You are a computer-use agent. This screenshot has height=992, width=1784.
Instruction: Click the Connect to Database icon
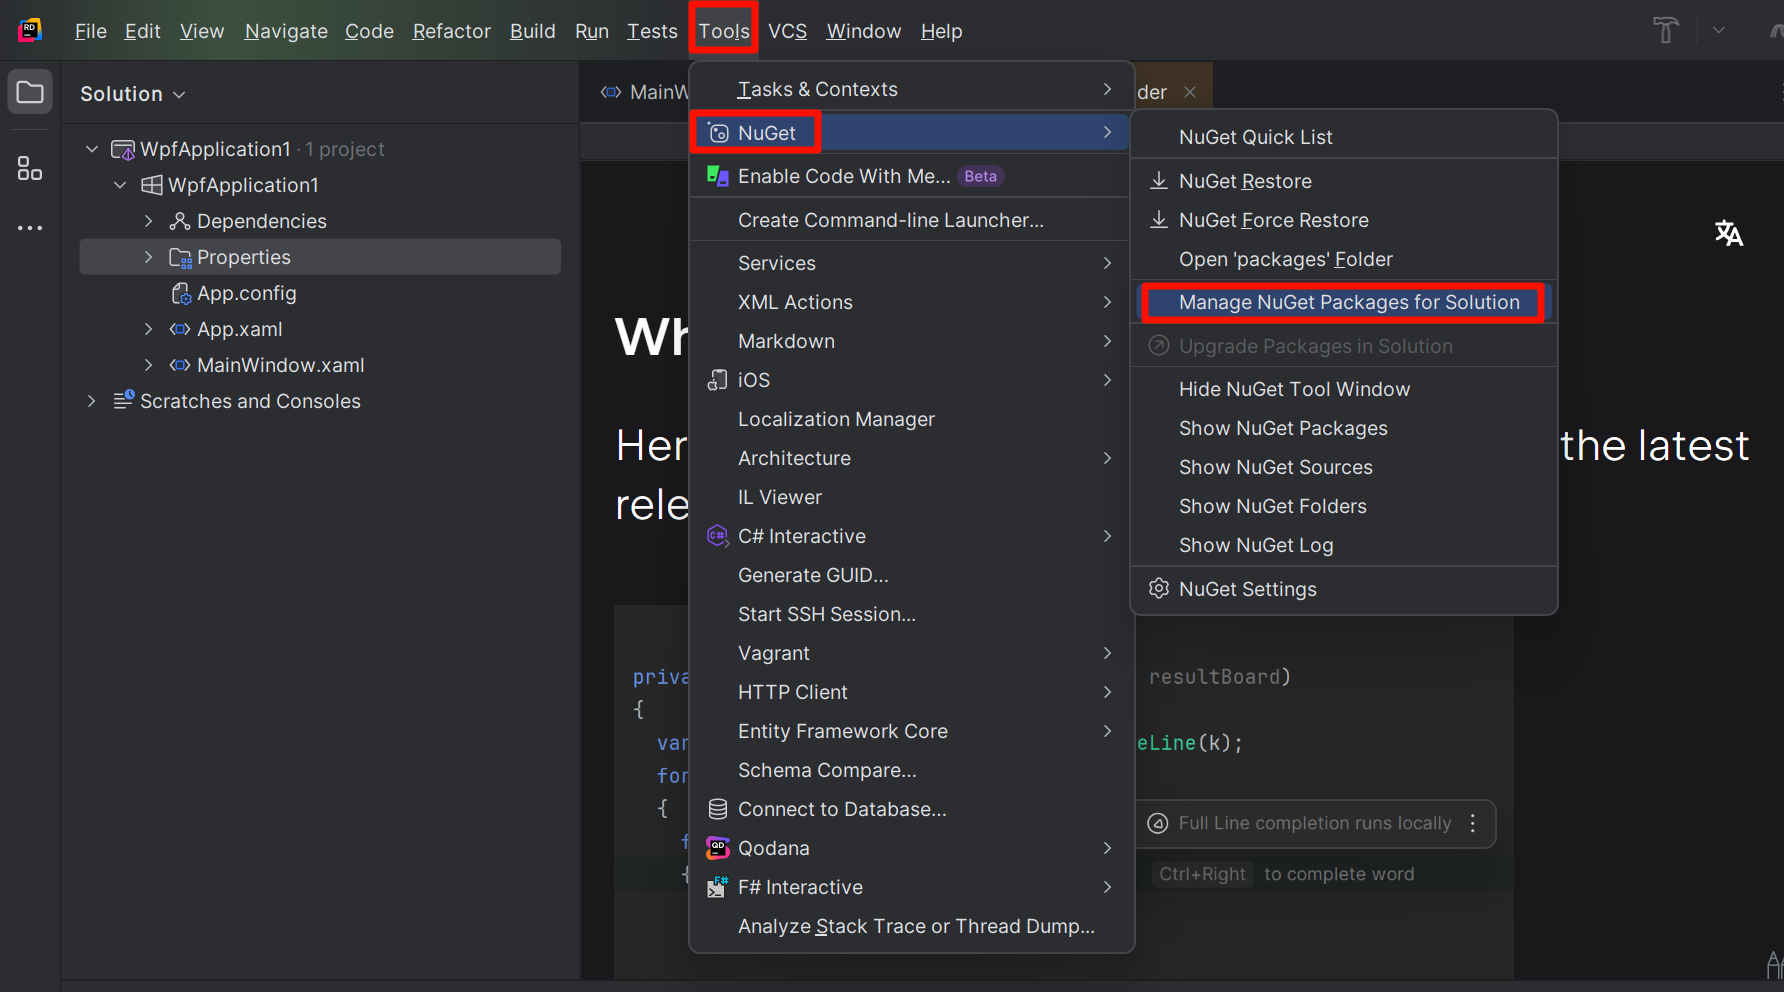(718, 809)
